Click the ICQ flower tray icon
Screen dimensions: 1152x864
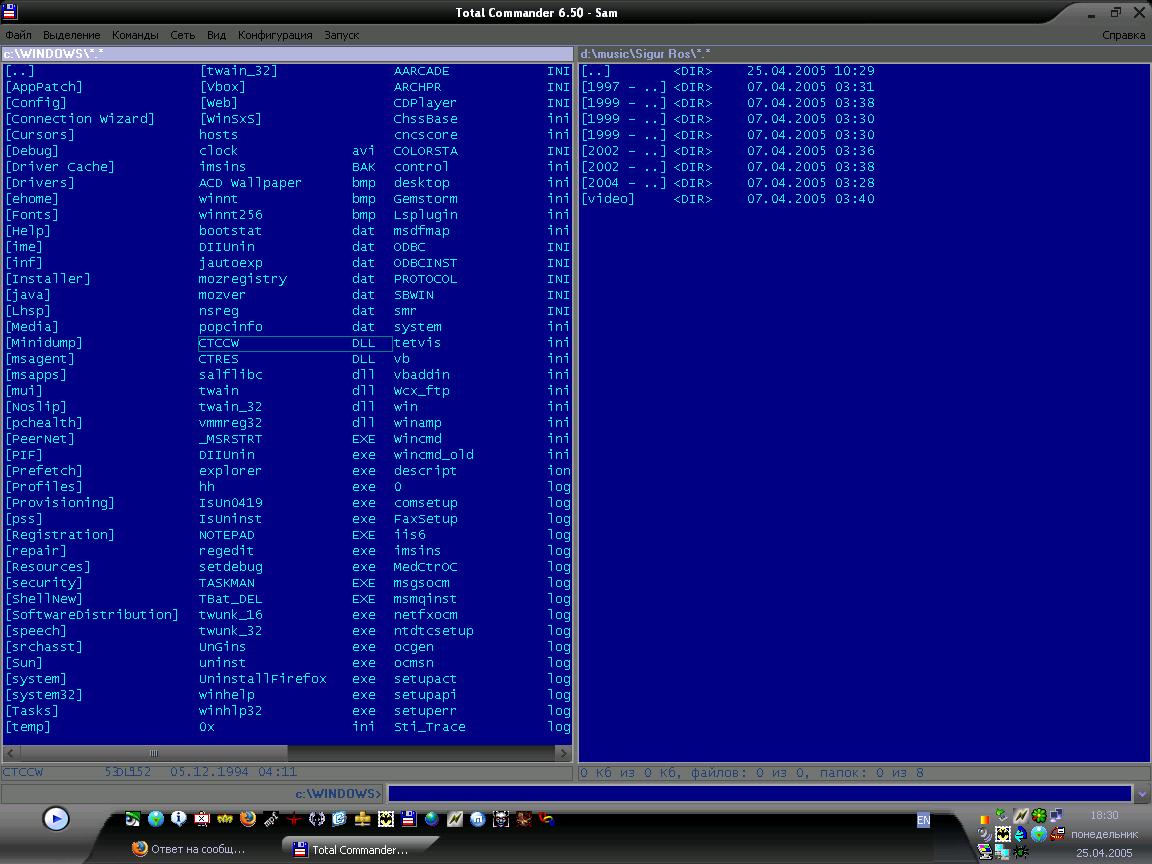click(1039, 816)
